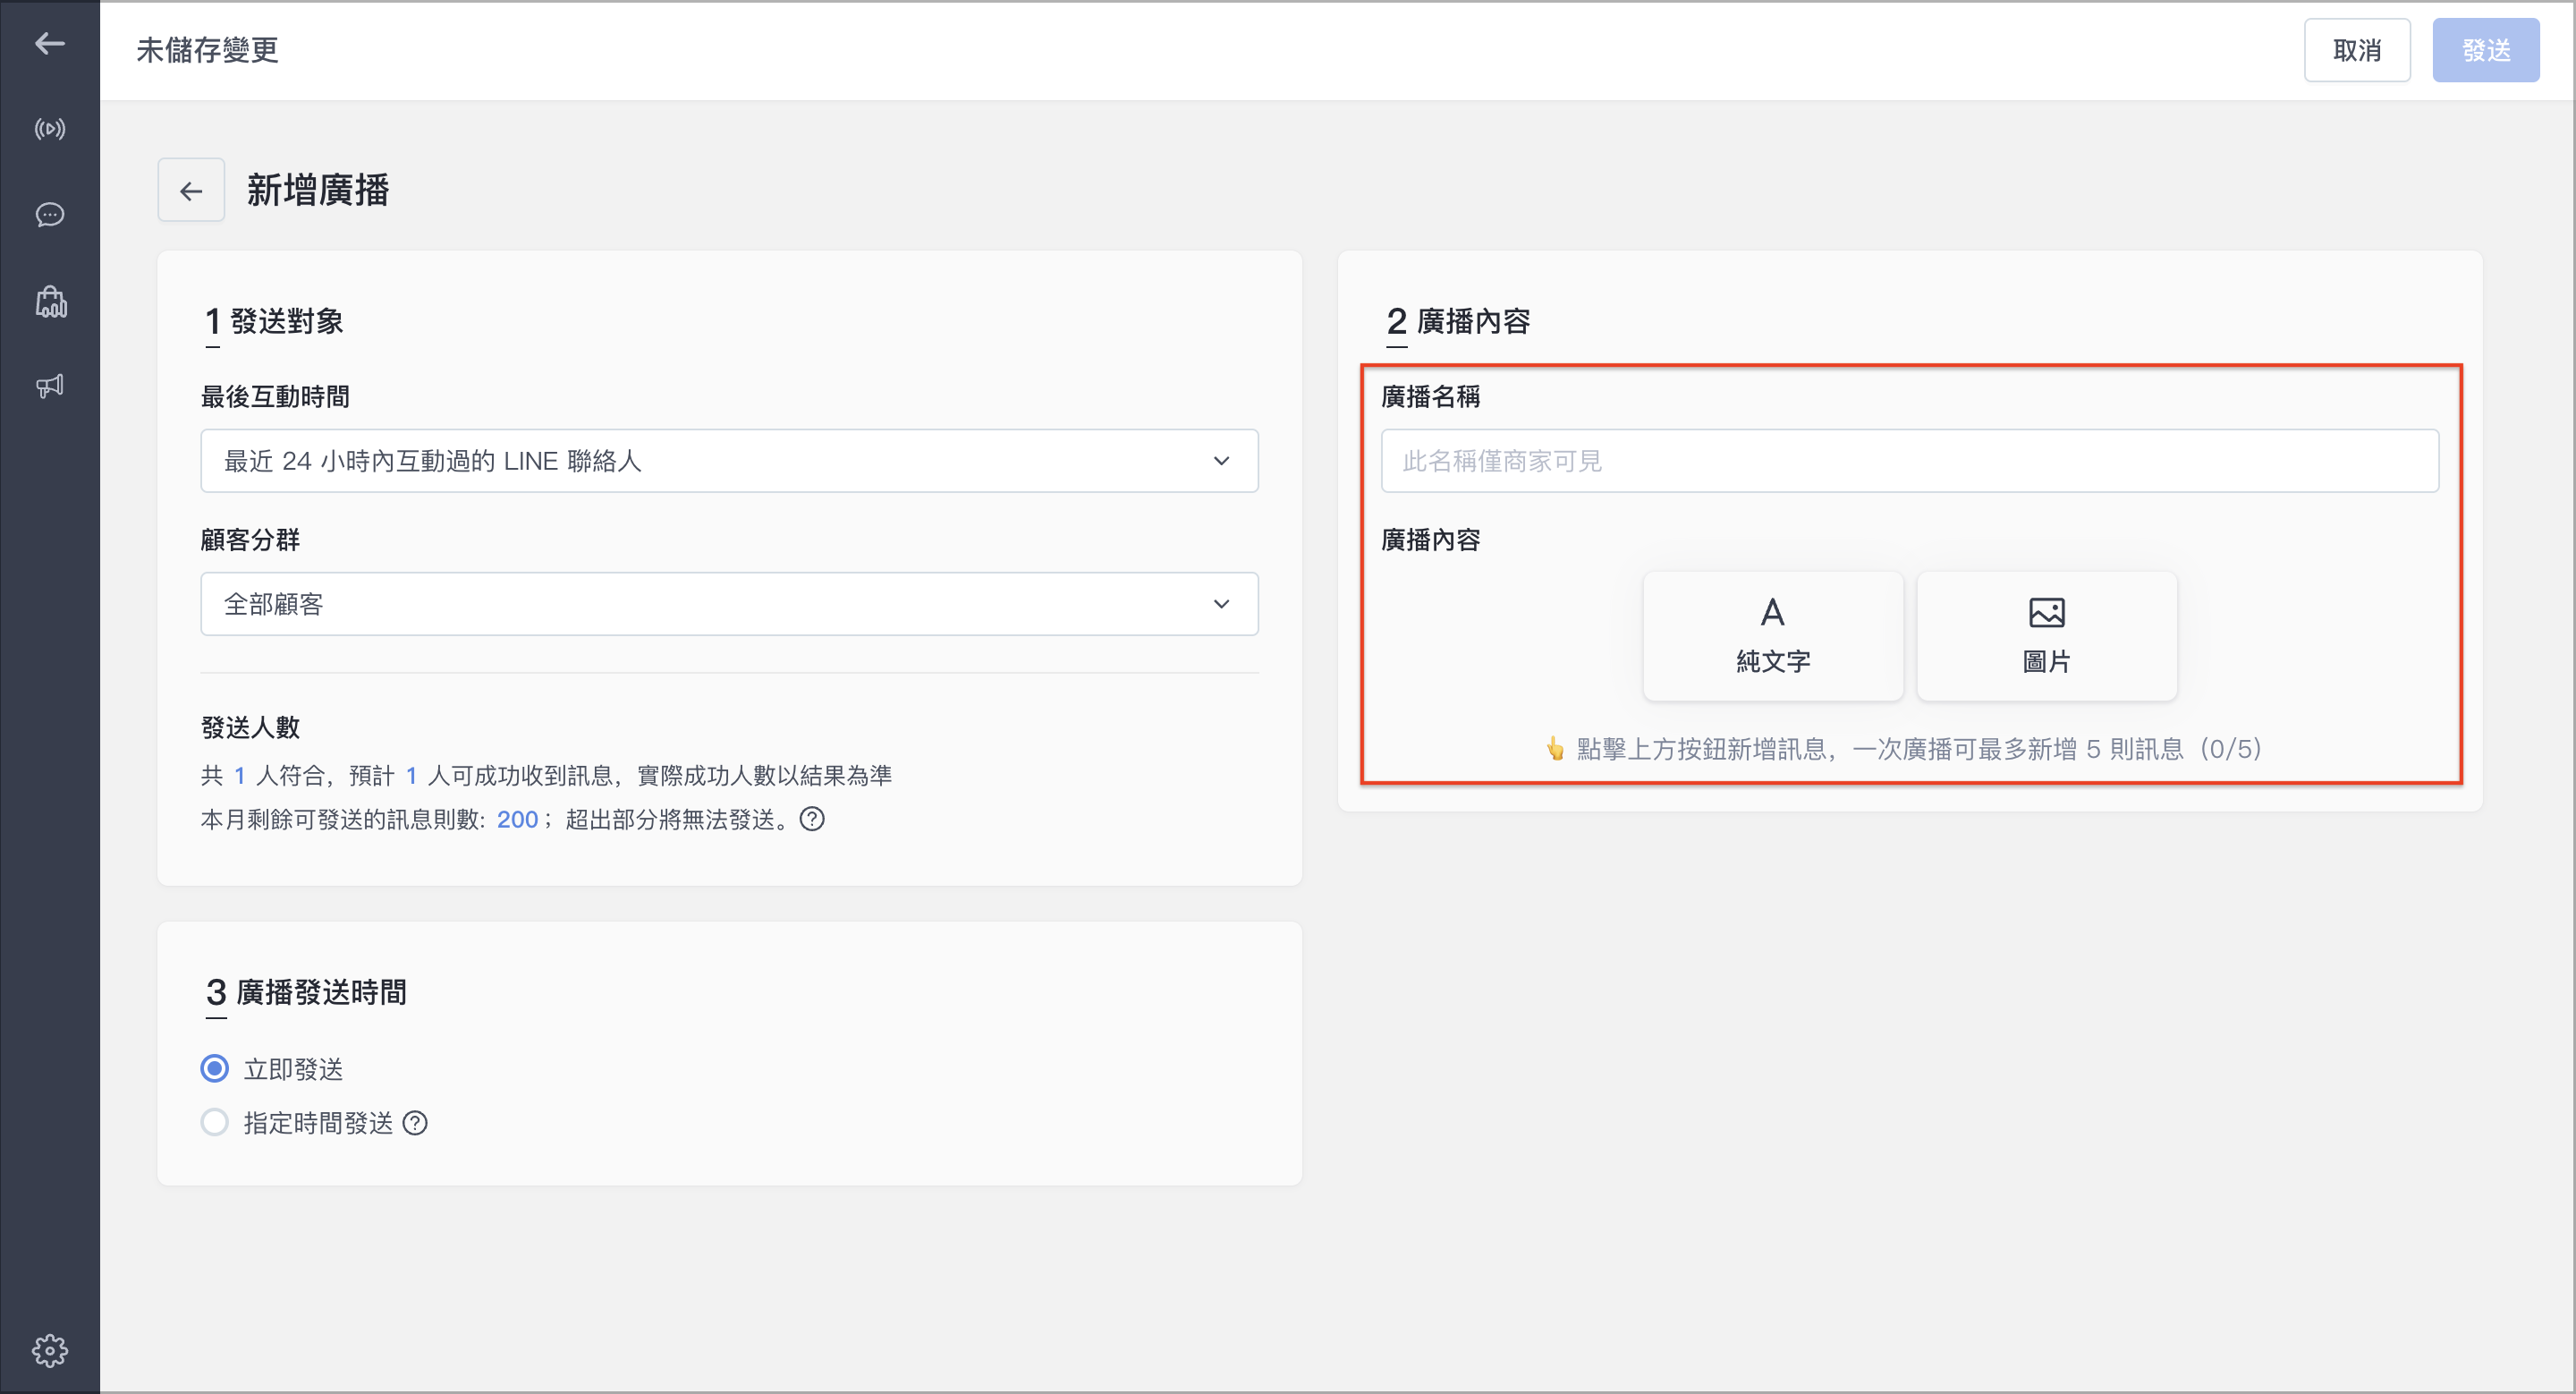Open the shop analytics sidebar icon
This screenshot has width=2576, height=1394.
[50, 301]
